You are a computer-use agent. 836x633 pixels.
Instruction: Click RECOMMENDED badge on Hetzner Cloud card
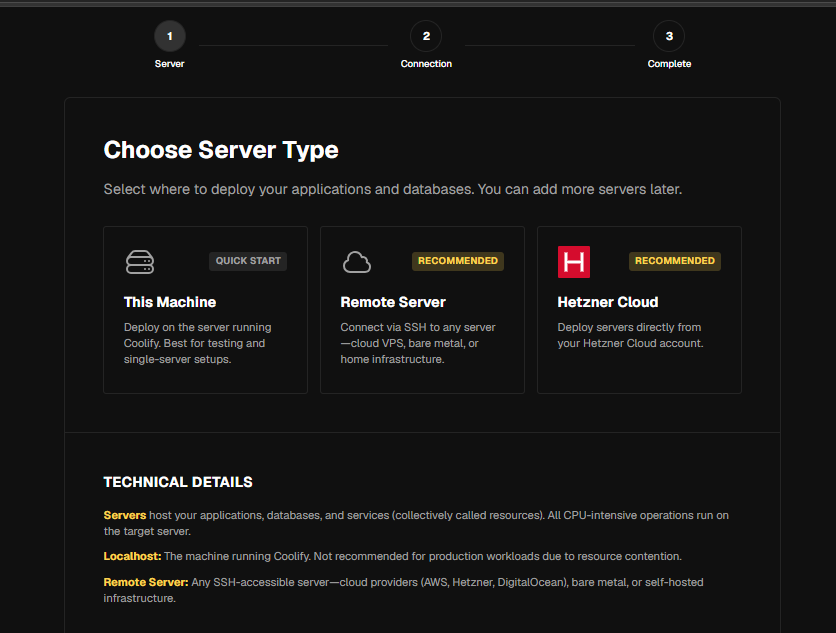[674, 261]
